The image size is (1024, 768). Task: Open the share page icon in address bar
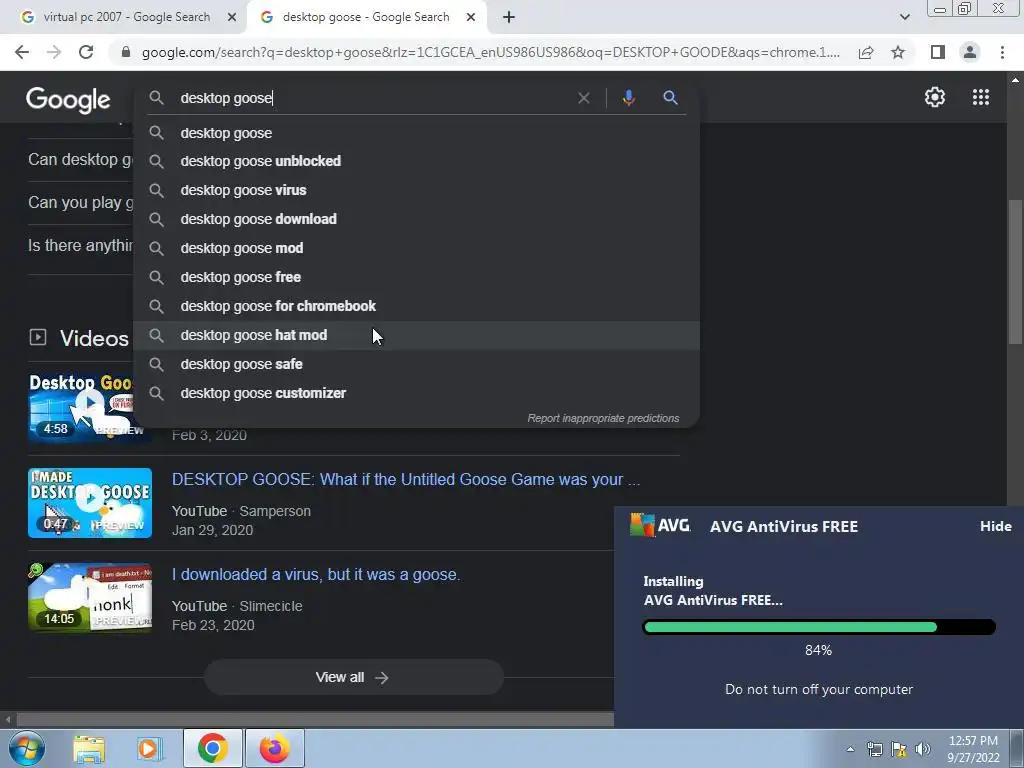pyautogui.click(x=866, y=52)
